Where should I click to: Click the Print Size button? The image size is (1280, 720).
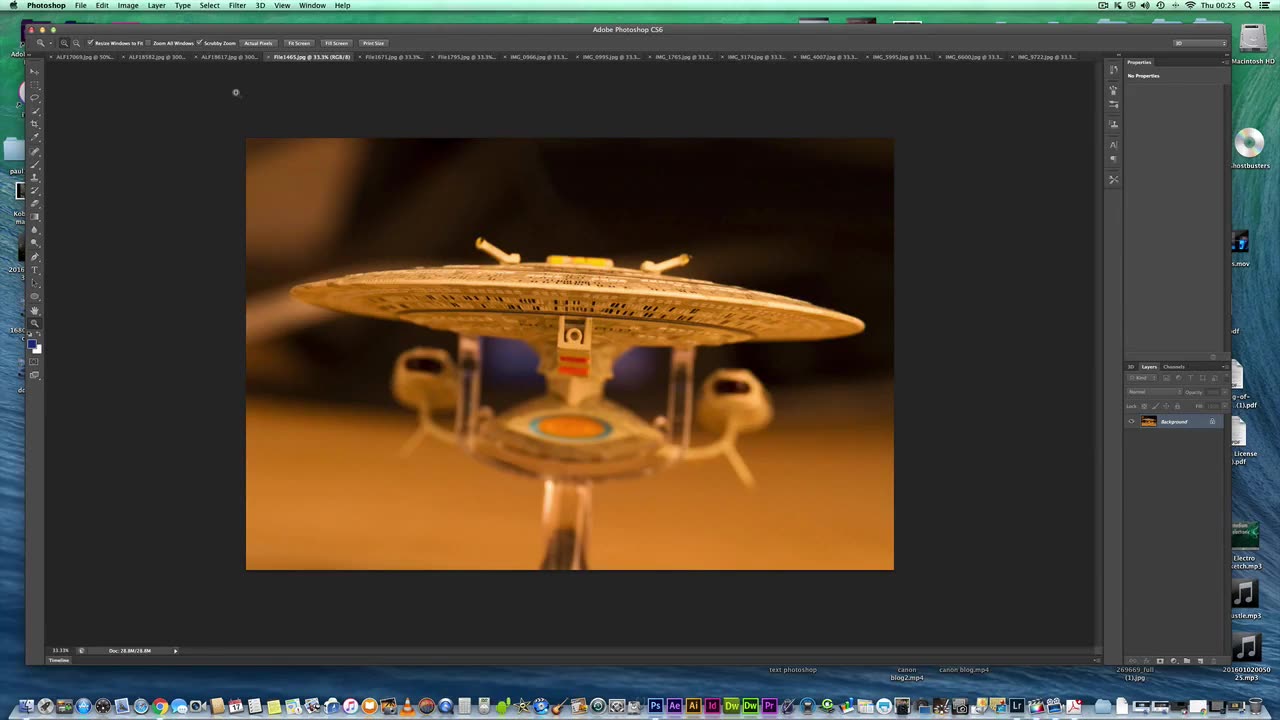click(373, 43)
